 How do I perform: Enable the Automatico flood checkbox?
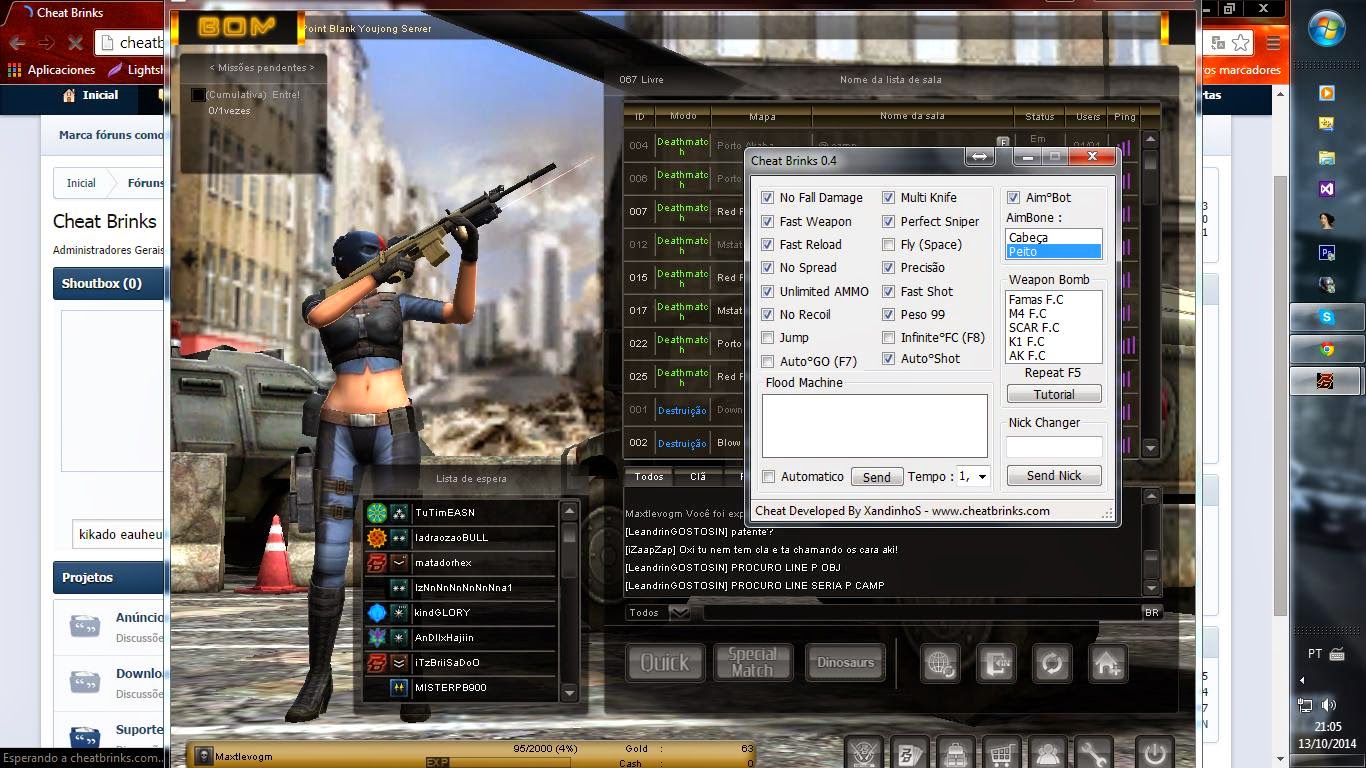[x=768, y=477]
